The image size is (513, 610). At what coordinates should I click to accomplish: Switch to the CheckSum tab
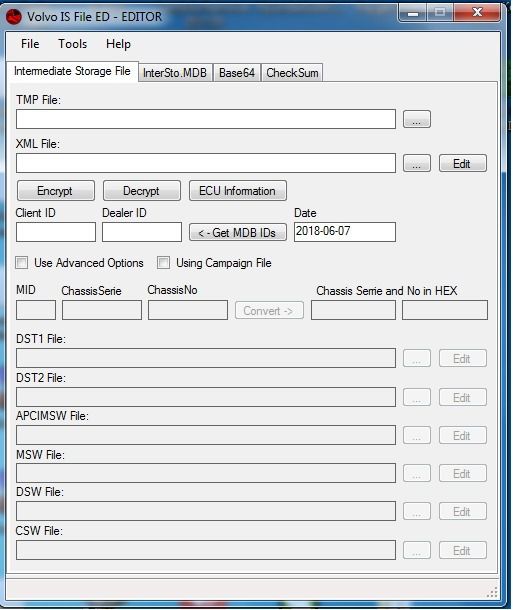(292, 73)
